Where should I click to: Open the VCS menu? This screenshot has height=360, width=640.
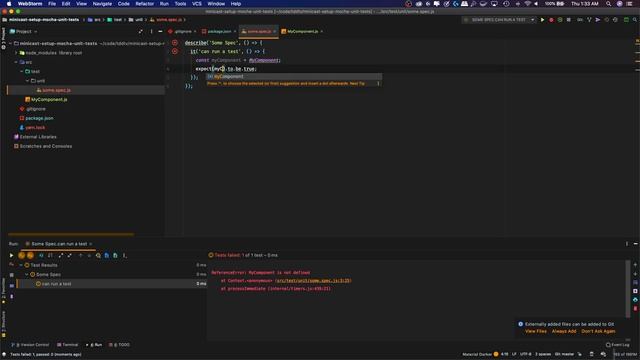pos(197,4)
